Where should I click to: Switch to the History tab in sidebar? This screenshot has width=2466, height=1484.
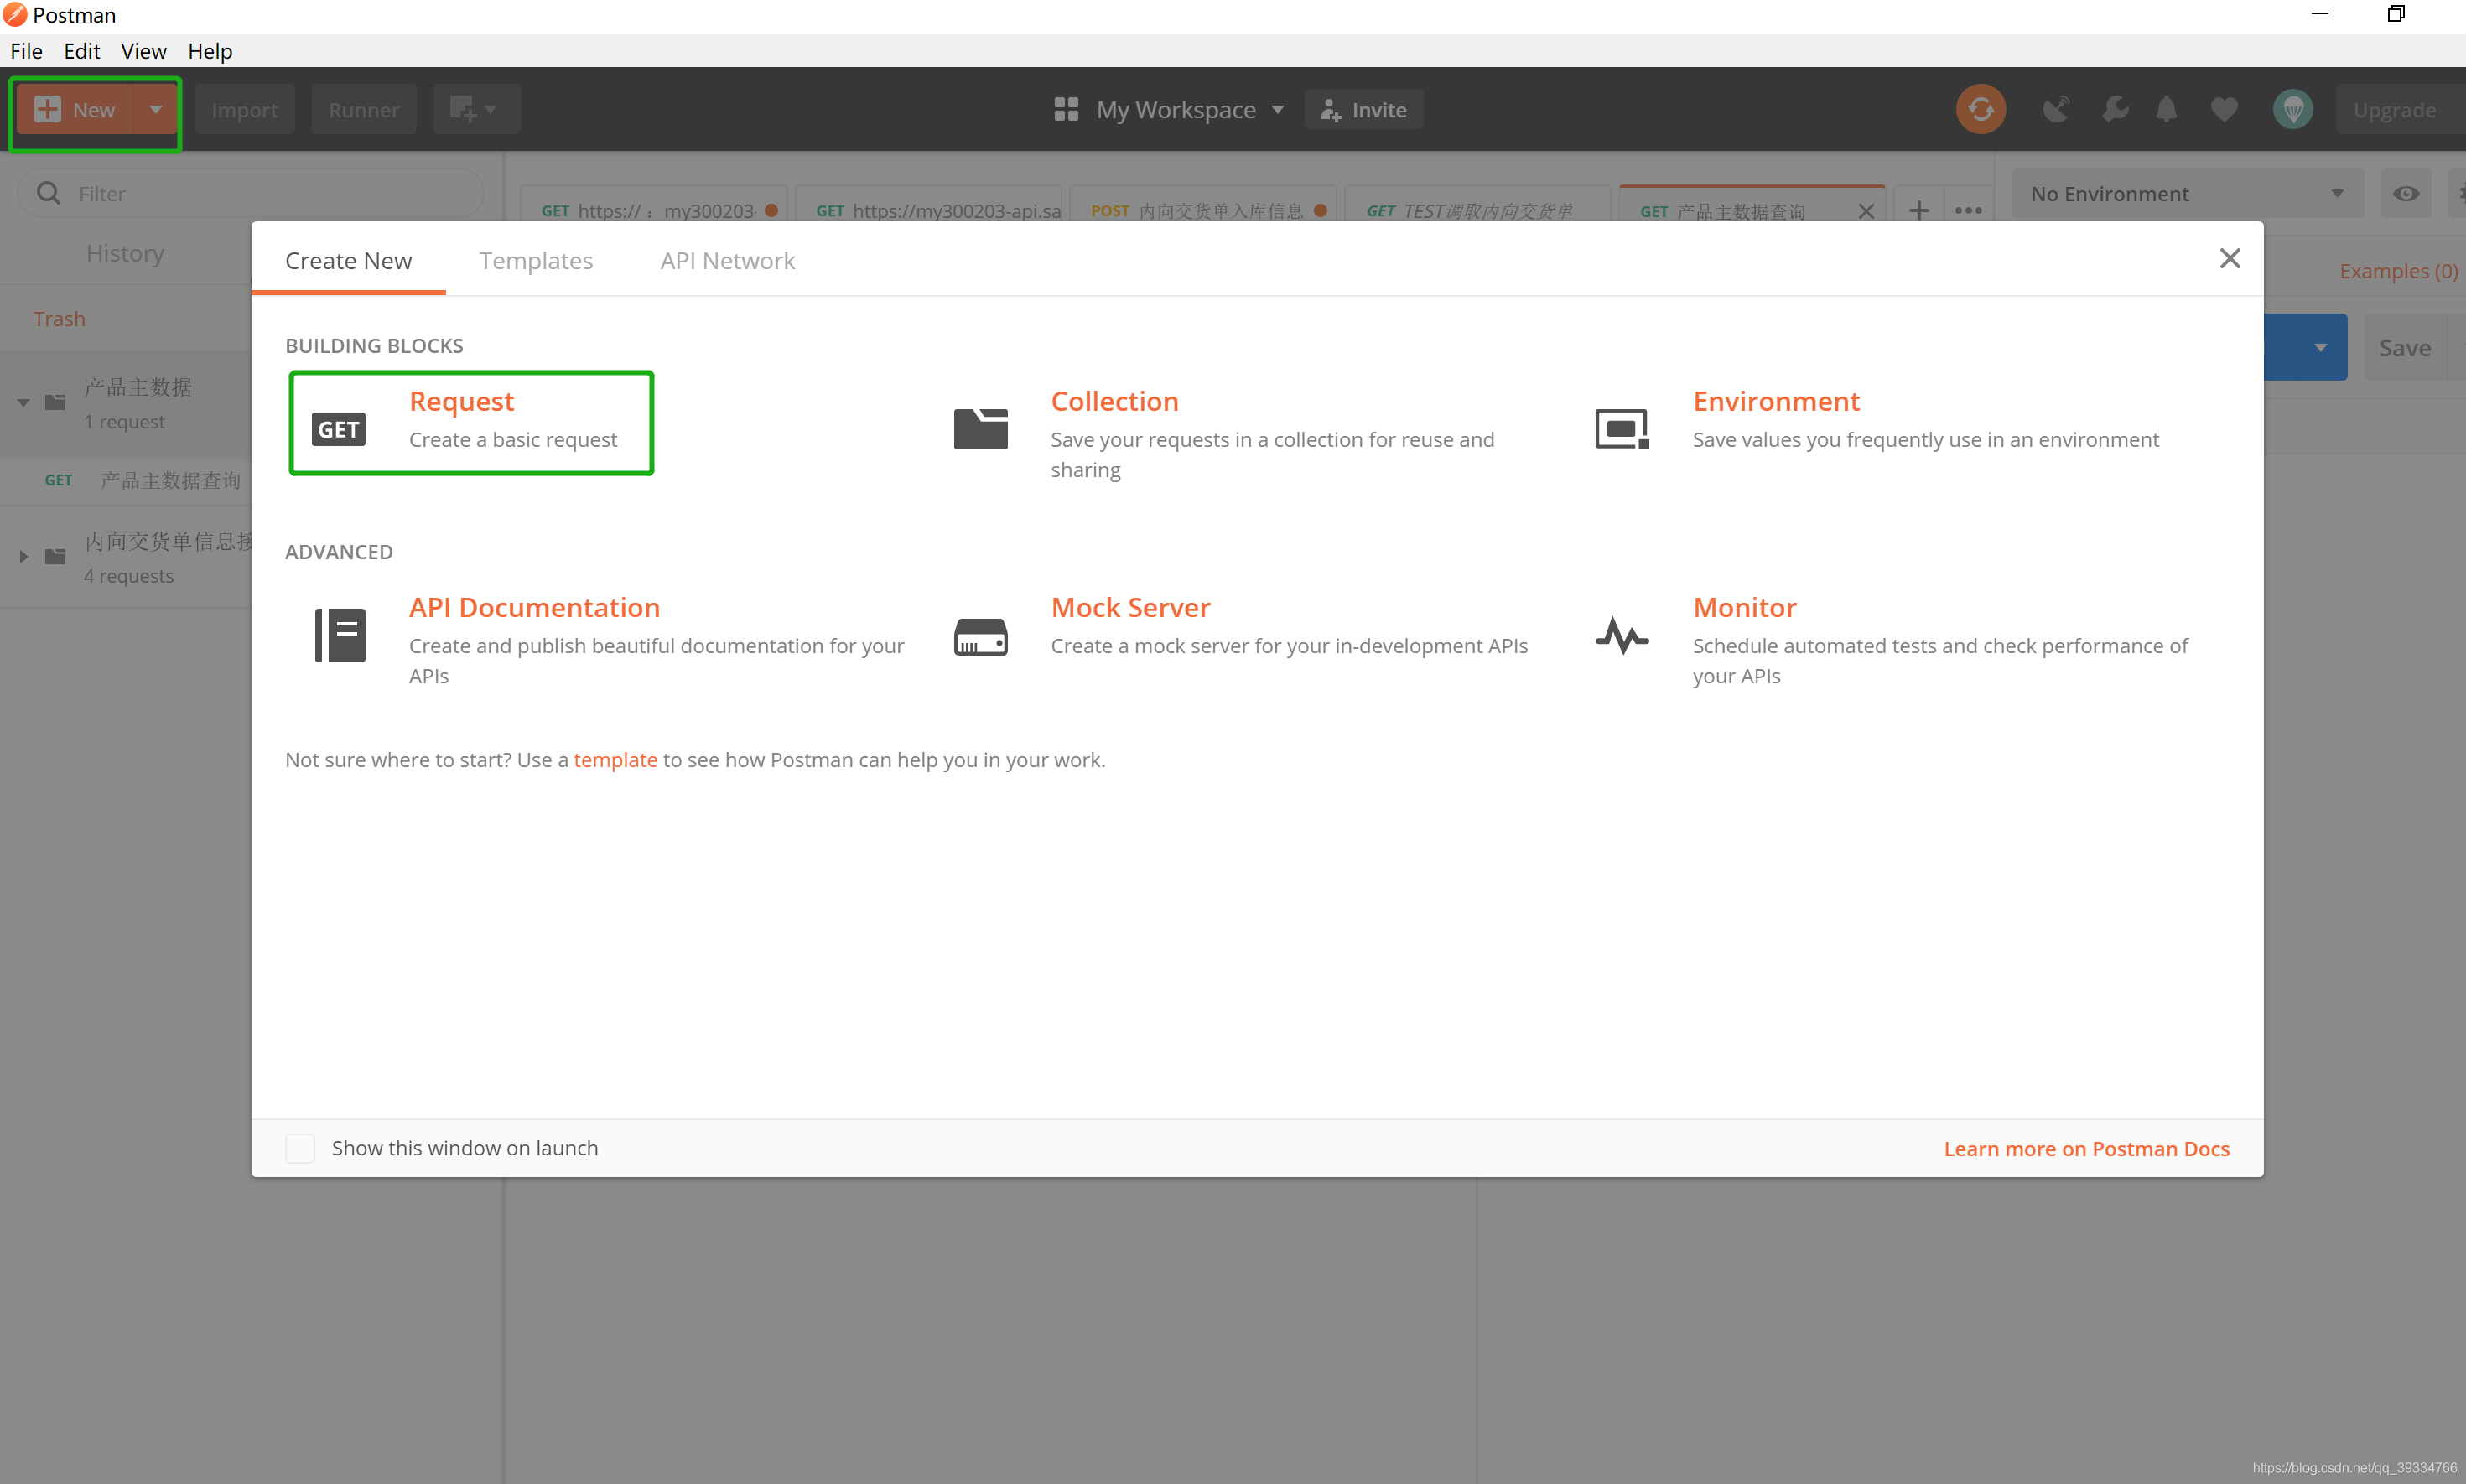(x=125, y=253)
